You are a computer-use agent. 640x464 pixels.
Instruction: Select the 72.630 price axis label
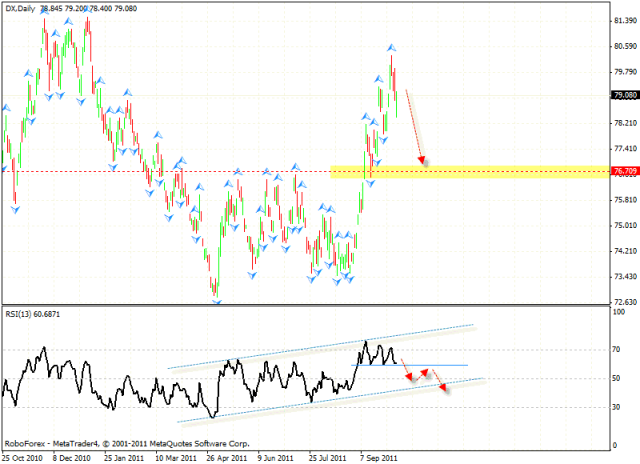[x=624, y=302]
